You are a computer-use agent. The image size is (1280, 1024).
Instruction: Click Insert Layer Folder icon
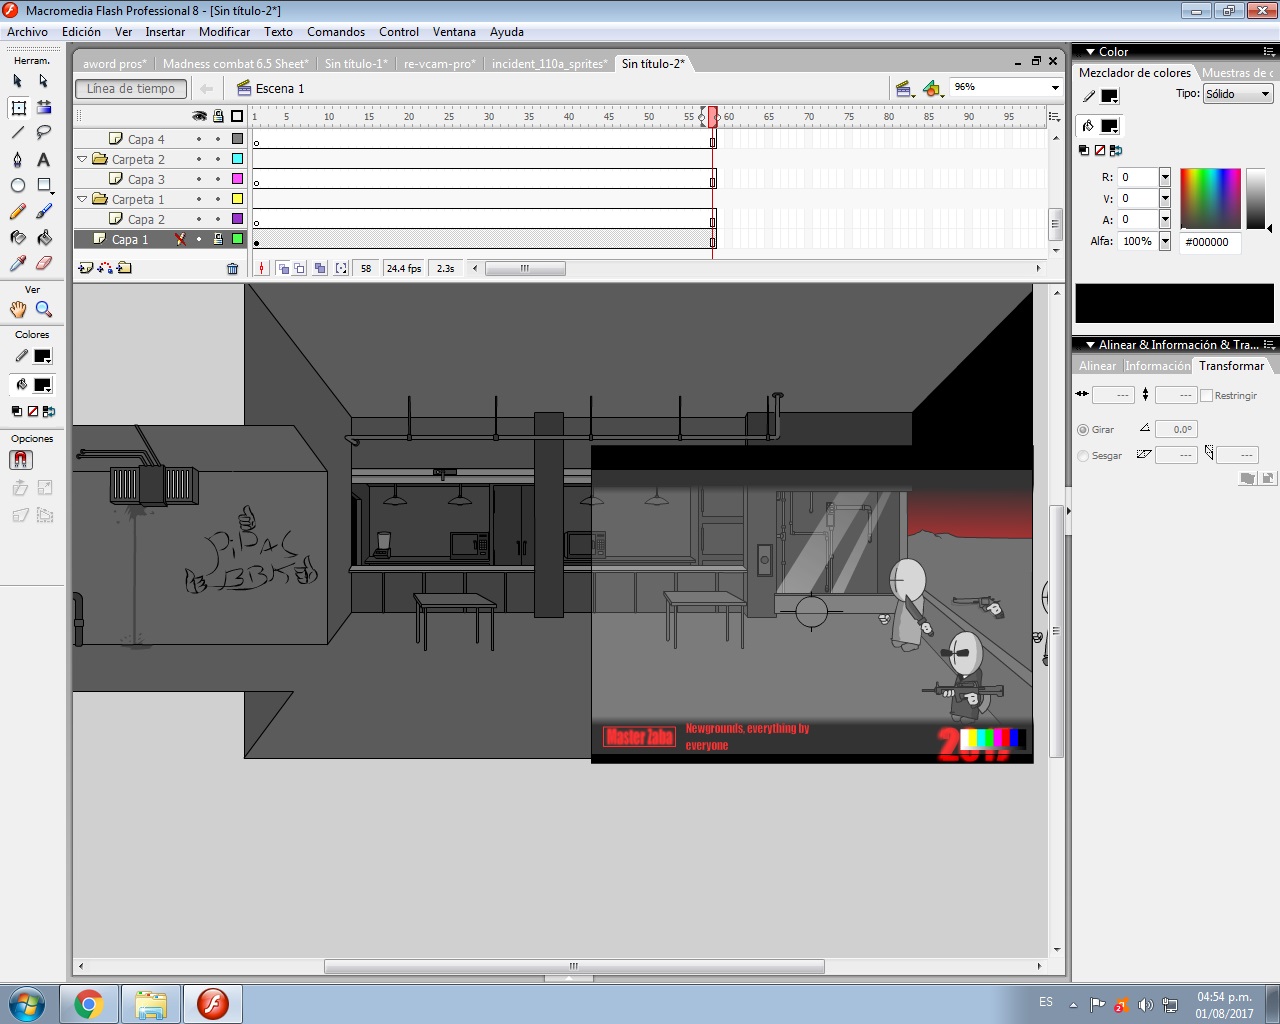[124, 268]
